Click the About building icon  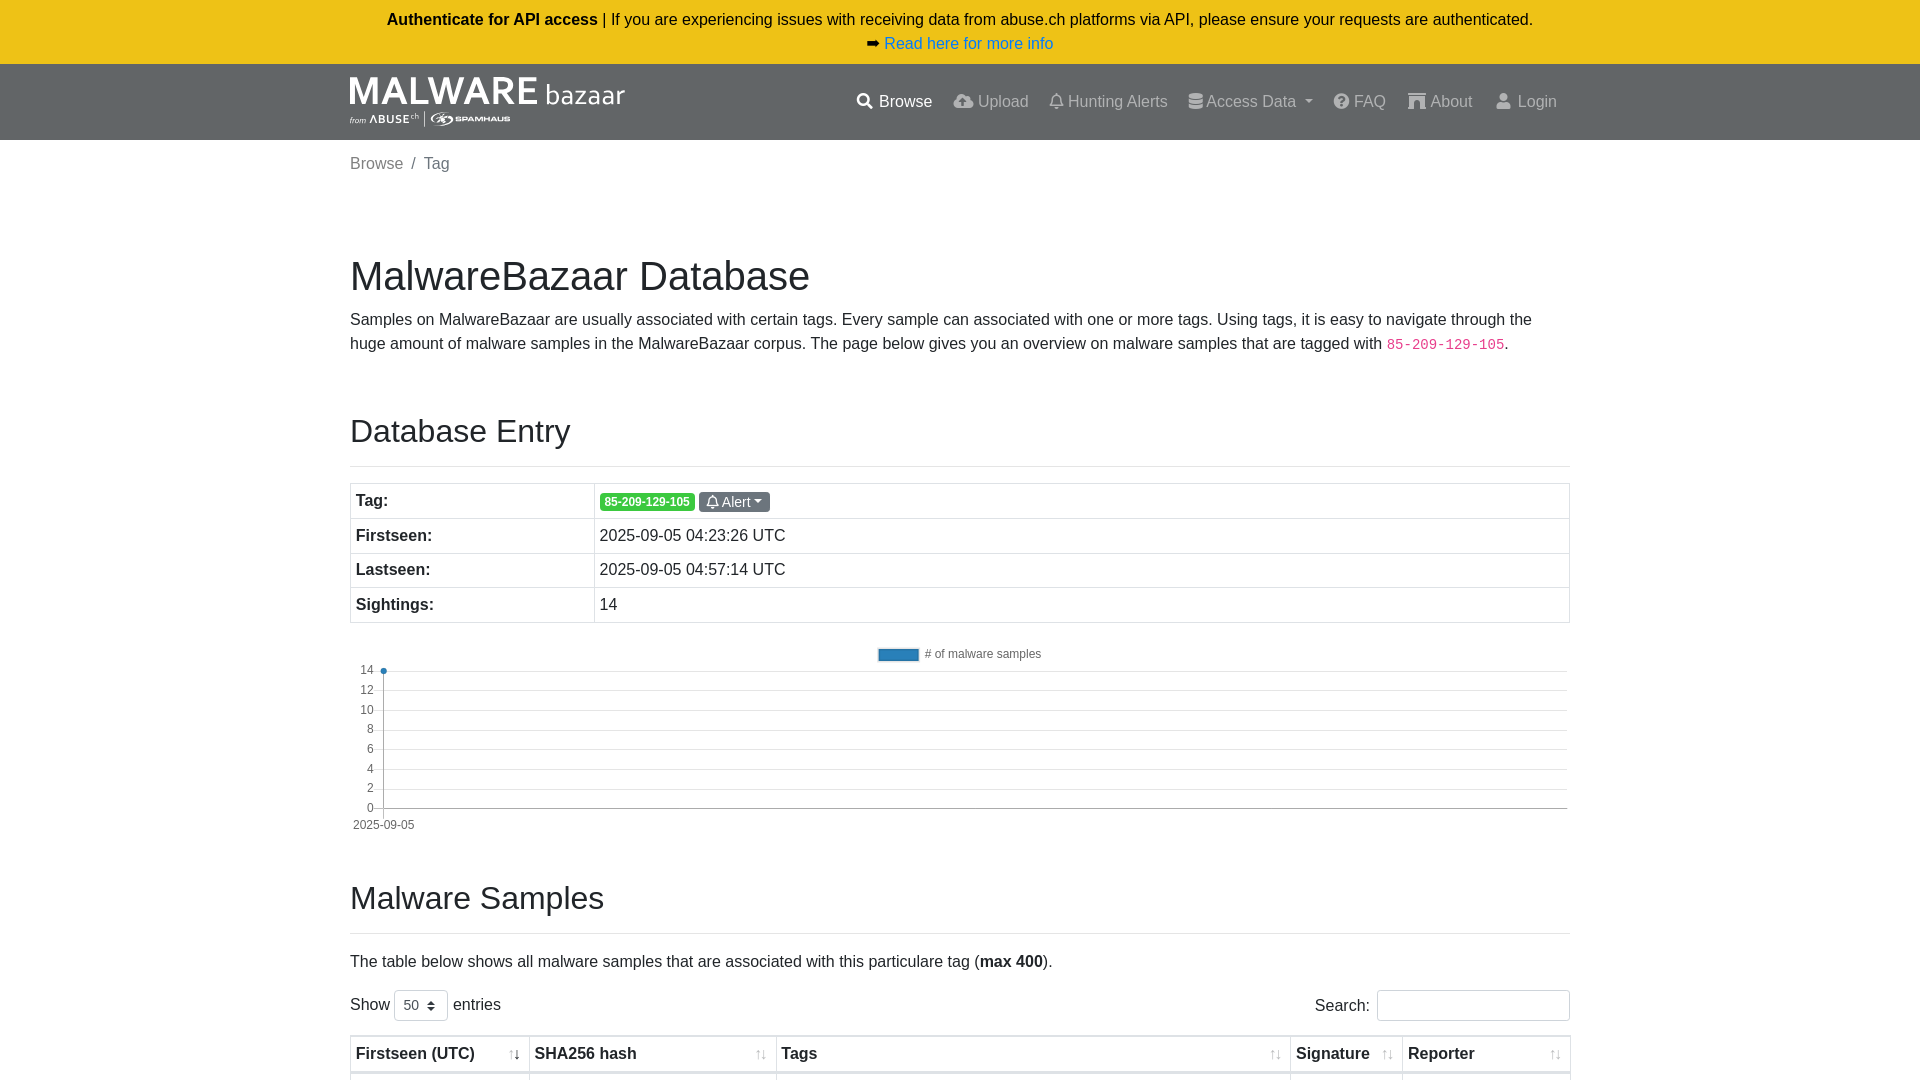point(1417,102)
